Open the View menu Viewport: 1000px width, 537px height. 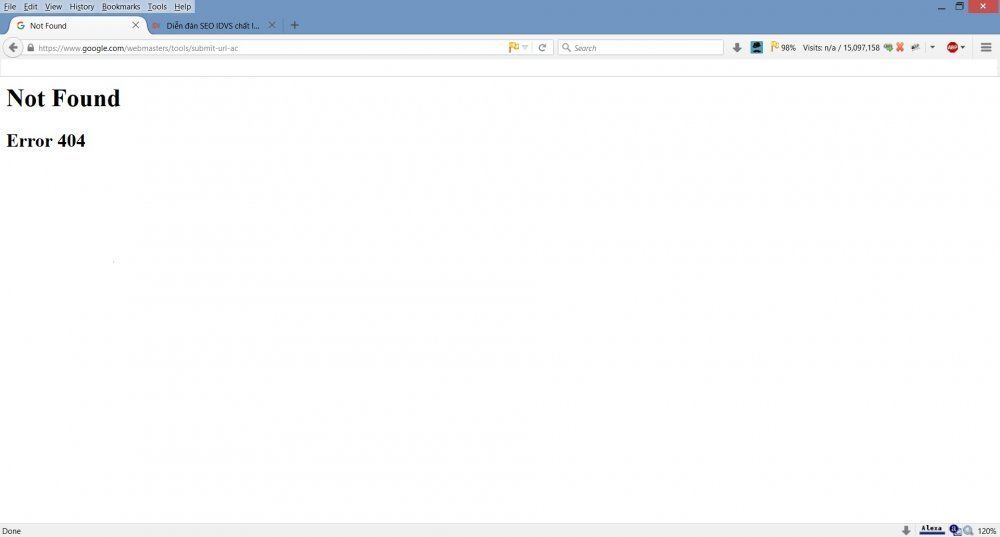click(x=54, y=6)
